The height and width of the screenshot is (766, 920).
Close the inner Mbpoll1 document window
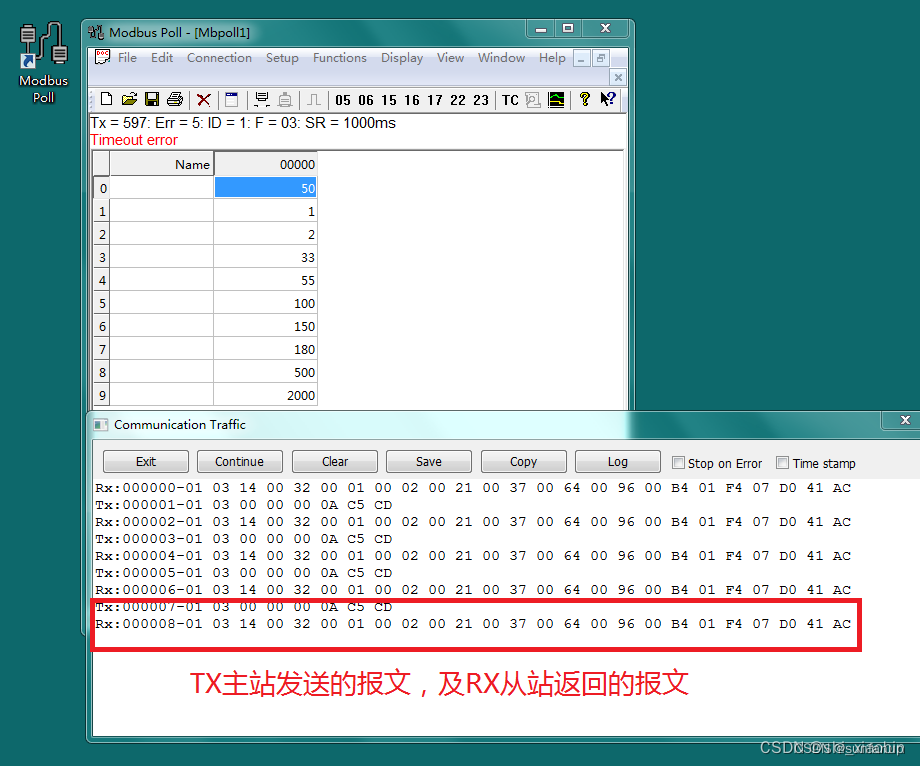click(618, 77)
